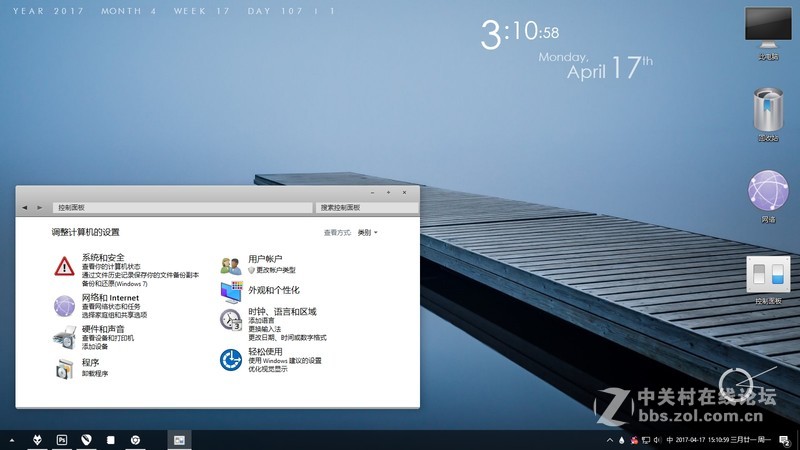Click the Ease of Access blue icon
Viewport: 800px width, 450px height.
coord(231,360)
